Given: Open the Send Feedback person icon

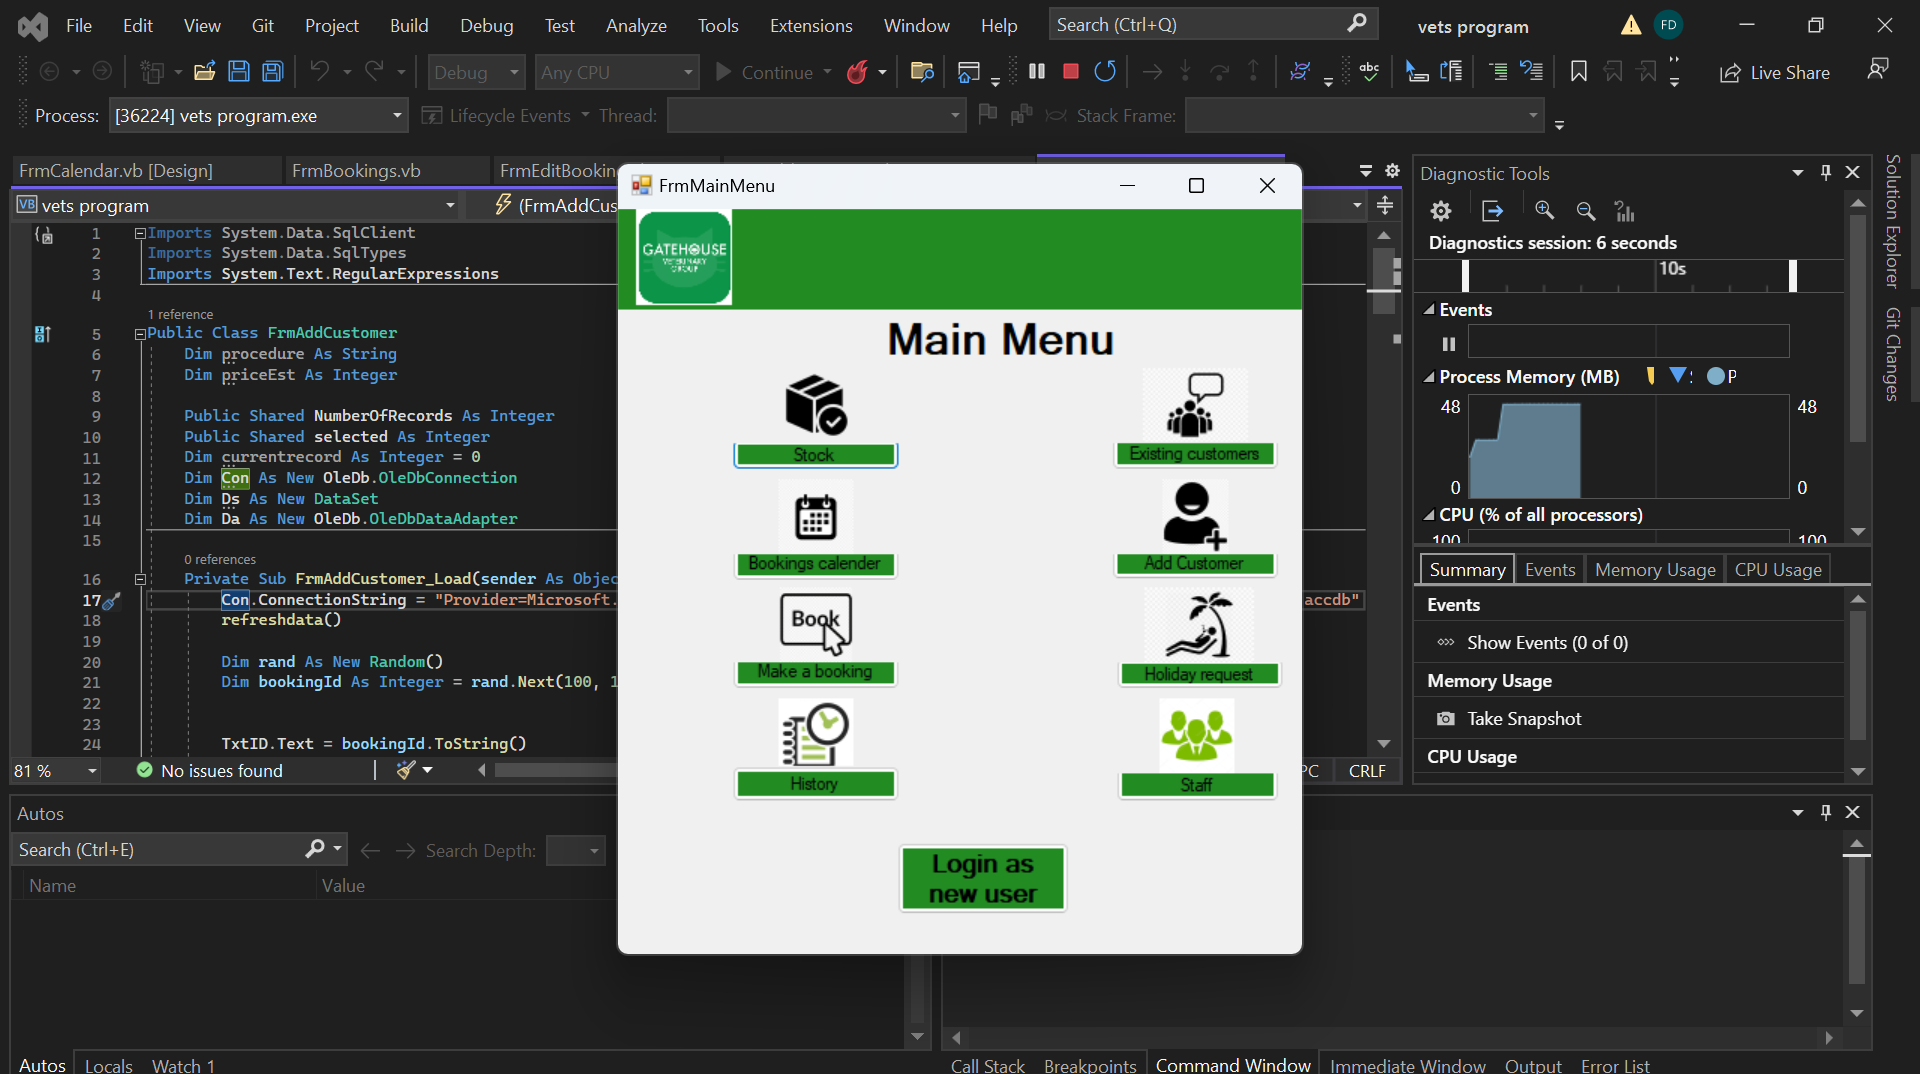Looking at the screenshot, I should click(1878, 69).
